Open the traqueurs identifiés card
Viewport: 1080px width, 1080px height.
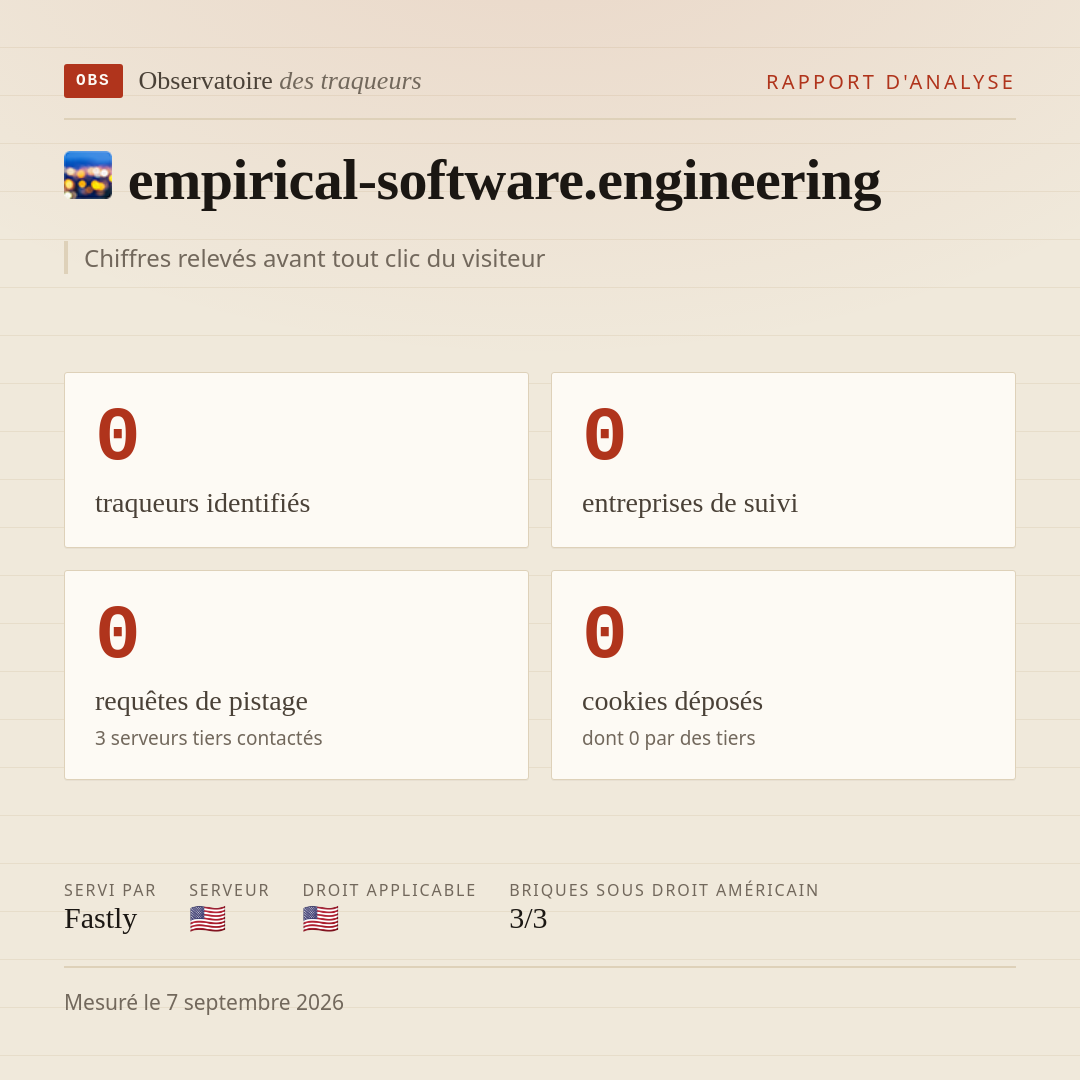296,460
